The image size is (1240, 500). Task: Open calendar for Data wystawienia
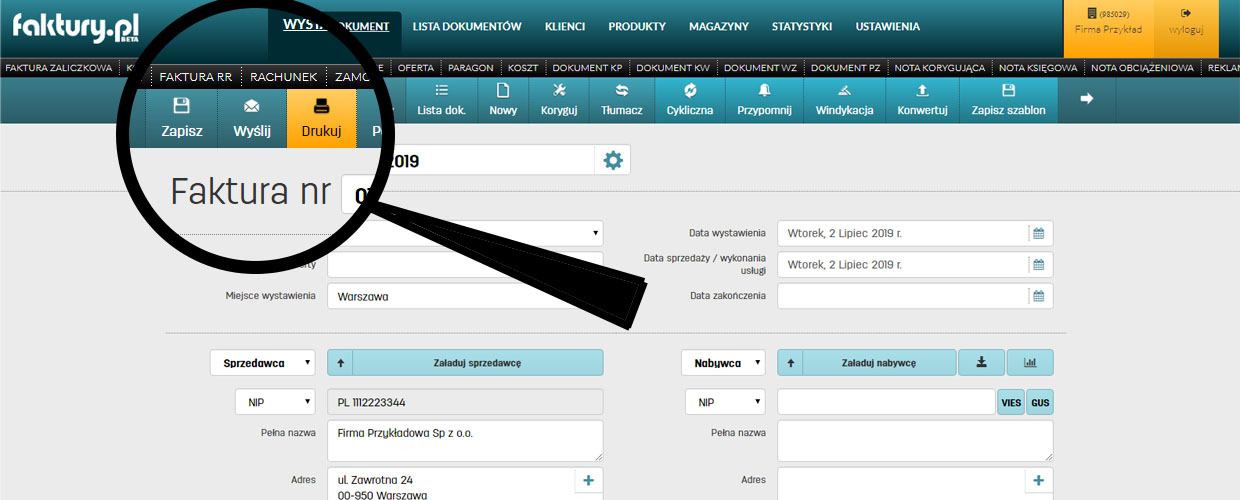pyautogui.click(x=1038, y=233)
